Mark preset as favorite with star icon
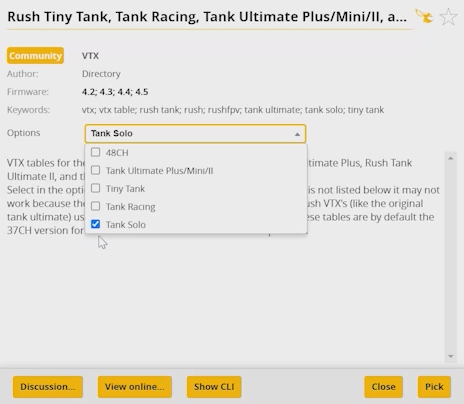This screenshot has width=464, height=404. (448, 17)
